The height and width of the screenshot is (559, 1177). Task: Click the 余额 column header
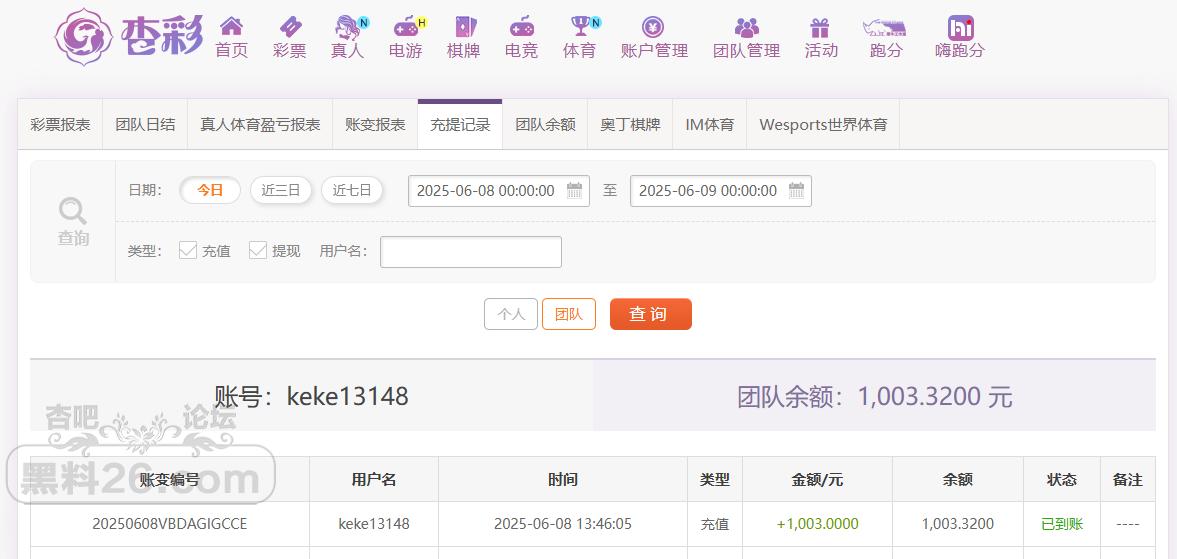coord(958,479)
